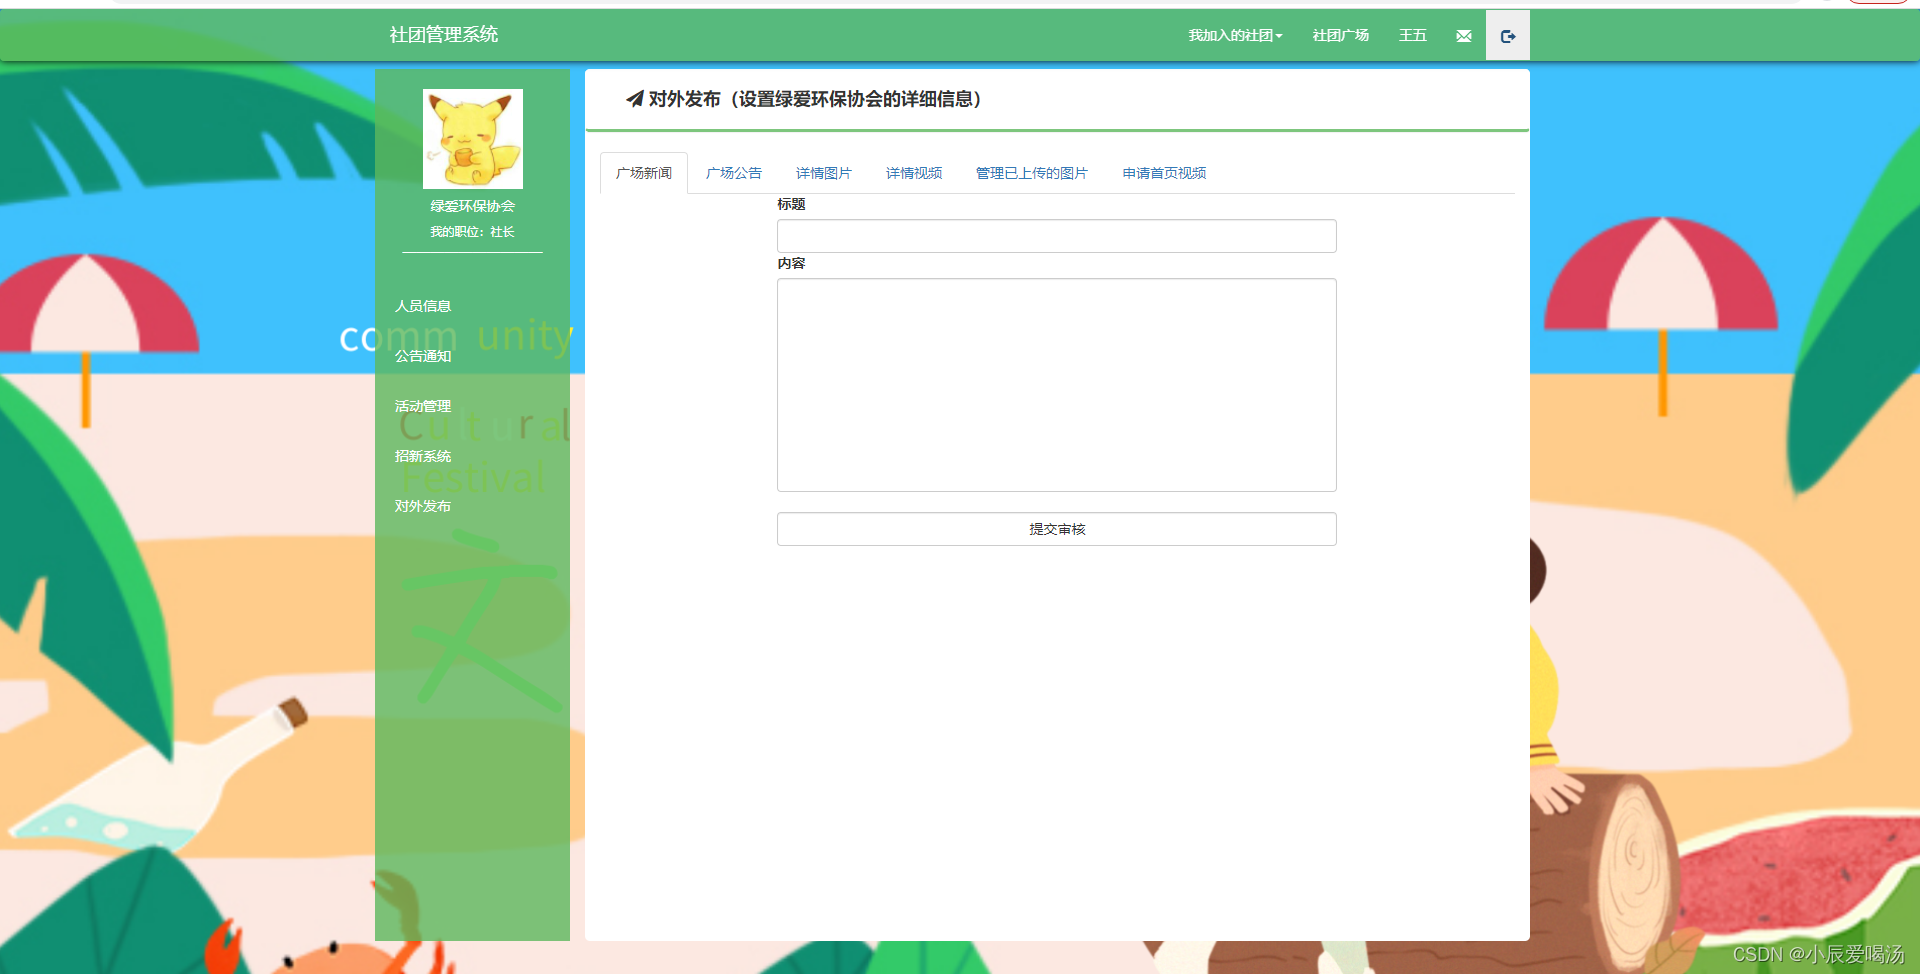Click the 绿爱环保协会 club name in sidebar

pos(473,206)
